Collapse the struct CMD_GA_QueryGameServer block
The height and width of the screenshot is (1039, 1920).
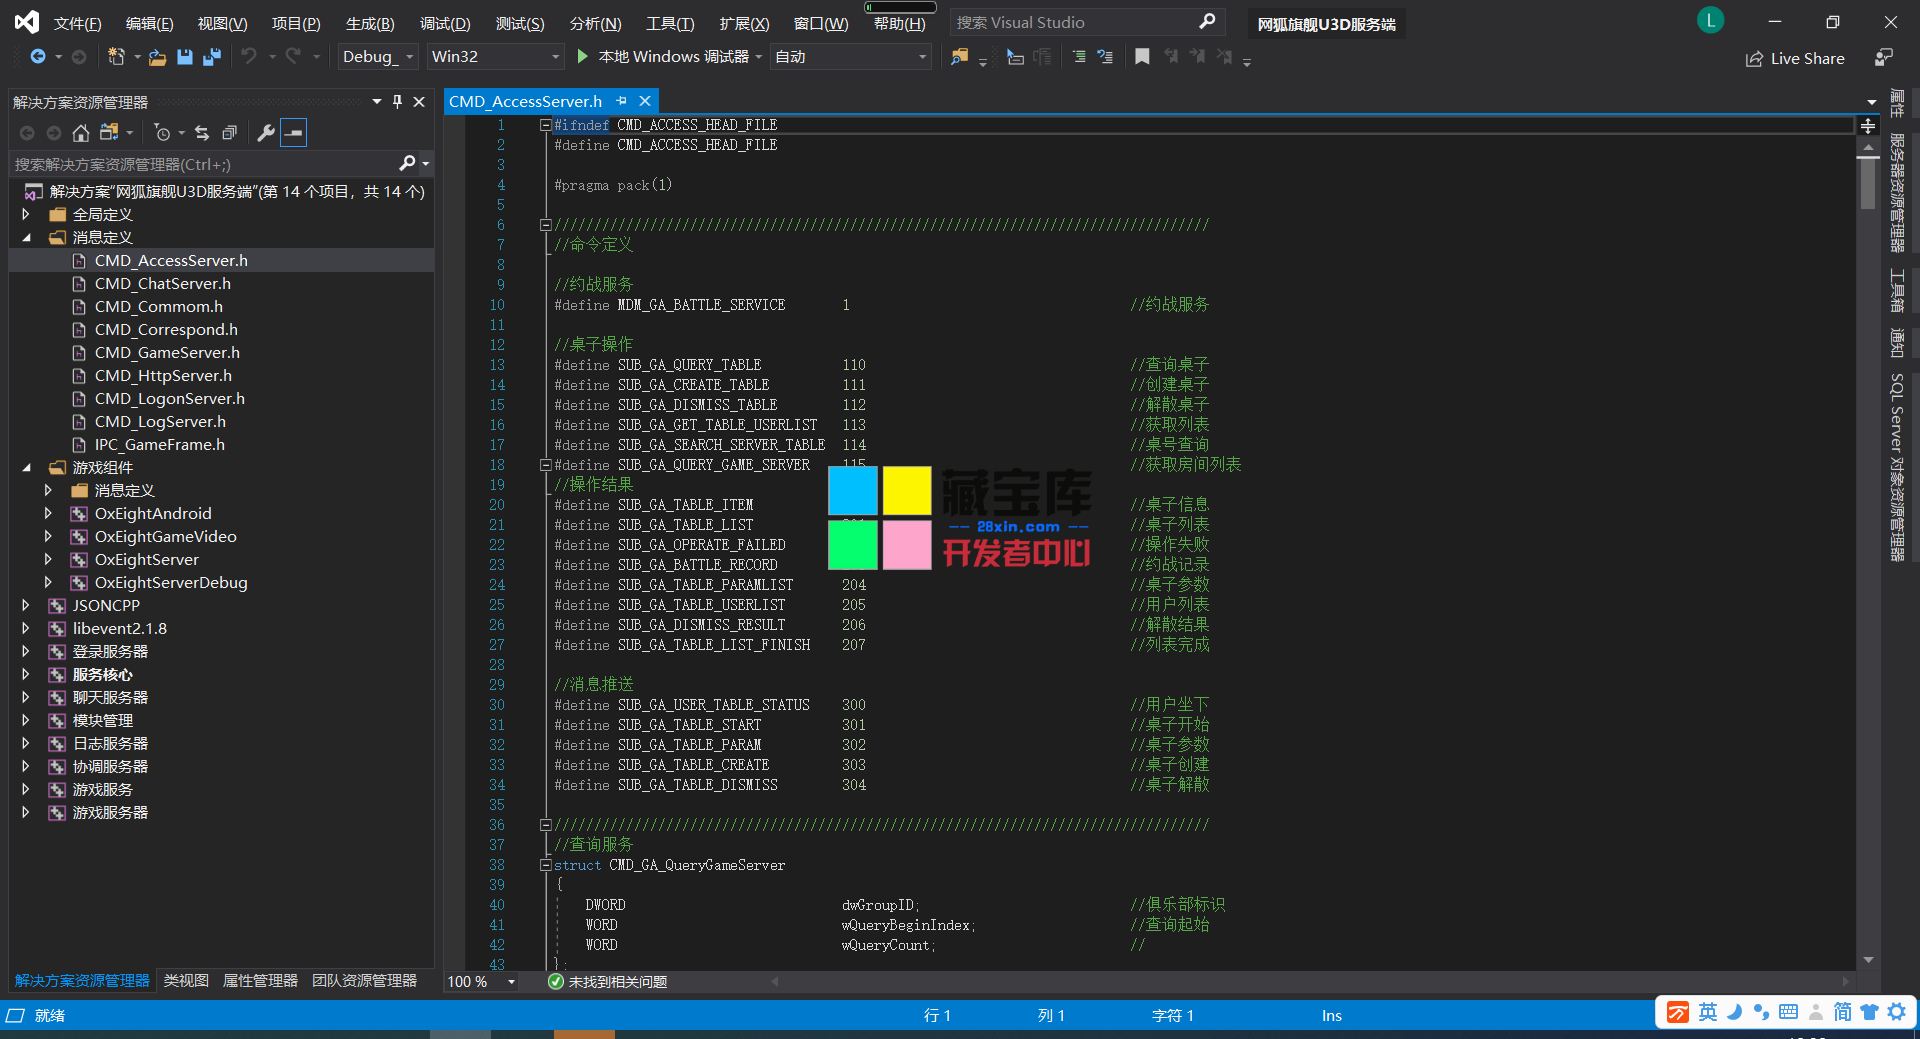tap(545, 865)
